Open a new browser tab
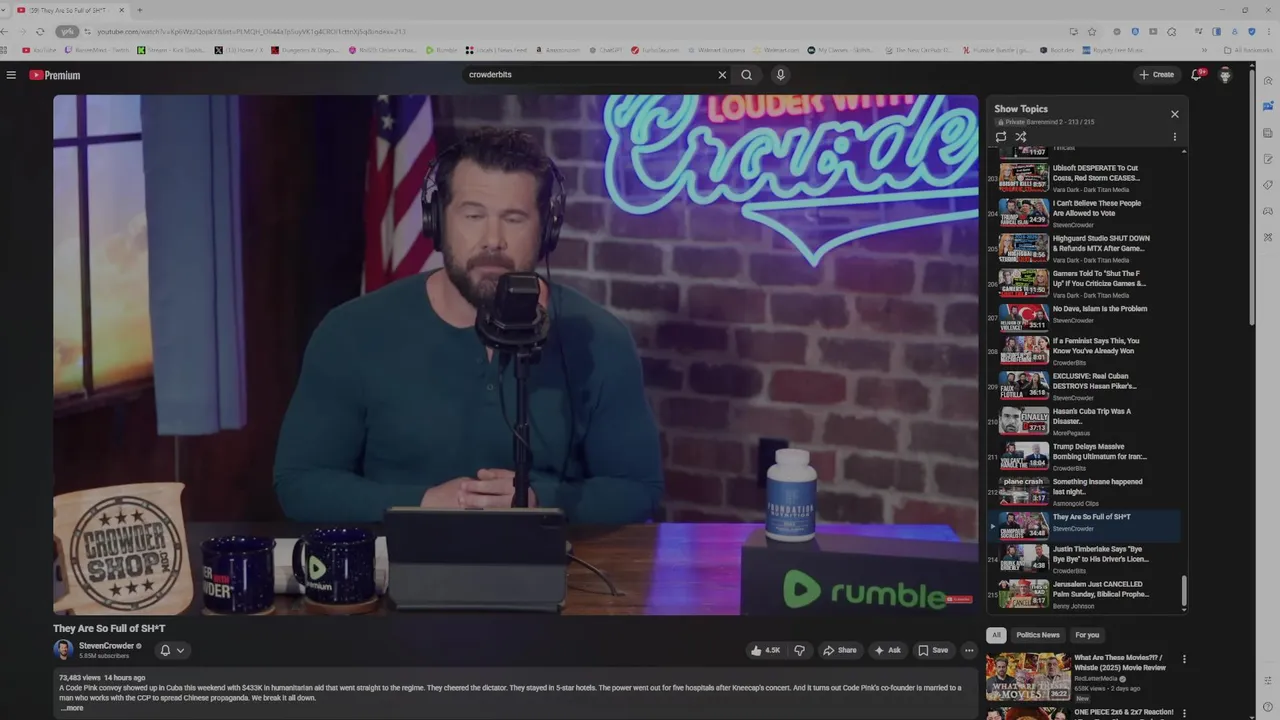Viewport: 1280px width, 720px height. pos(139,10)
